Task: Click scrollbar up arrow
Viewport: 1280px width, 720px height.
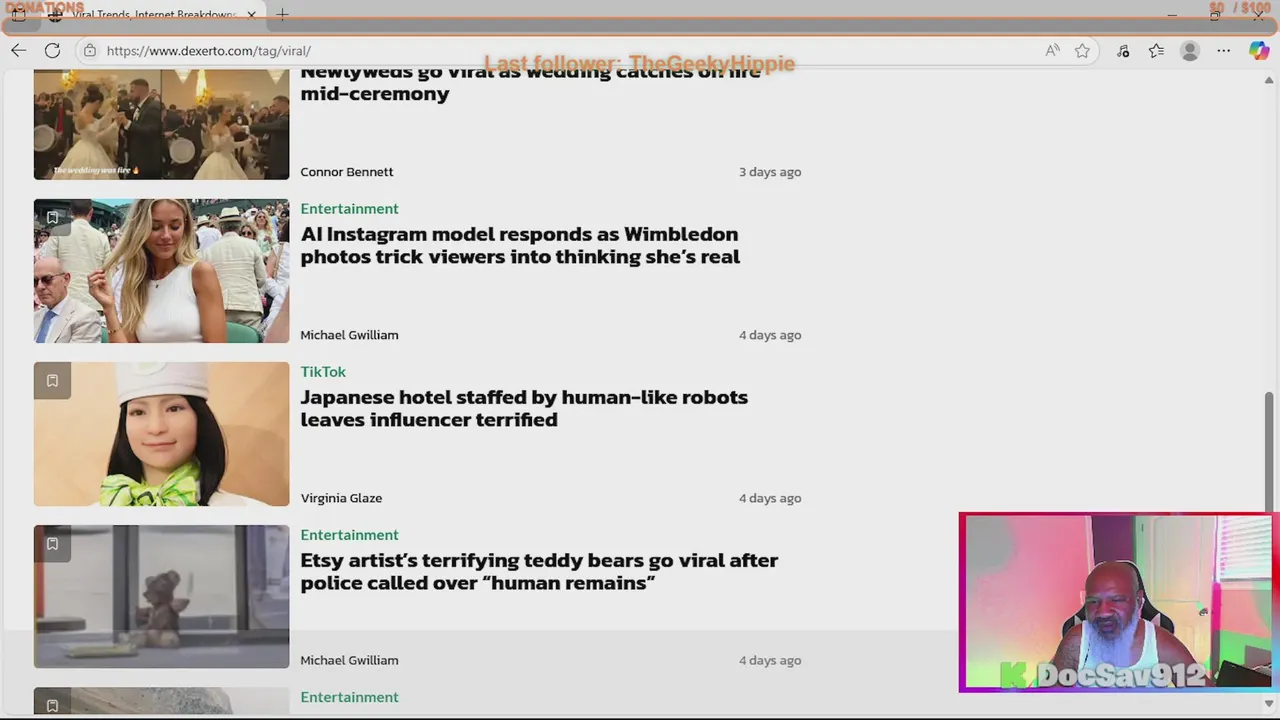Action: (x=1269, y=78)
